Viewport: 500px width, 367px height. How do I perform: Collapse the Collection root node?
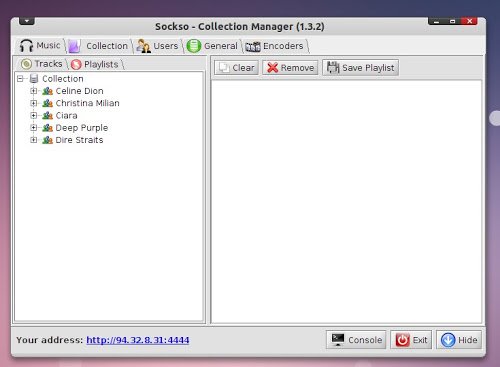click(20, 79)
